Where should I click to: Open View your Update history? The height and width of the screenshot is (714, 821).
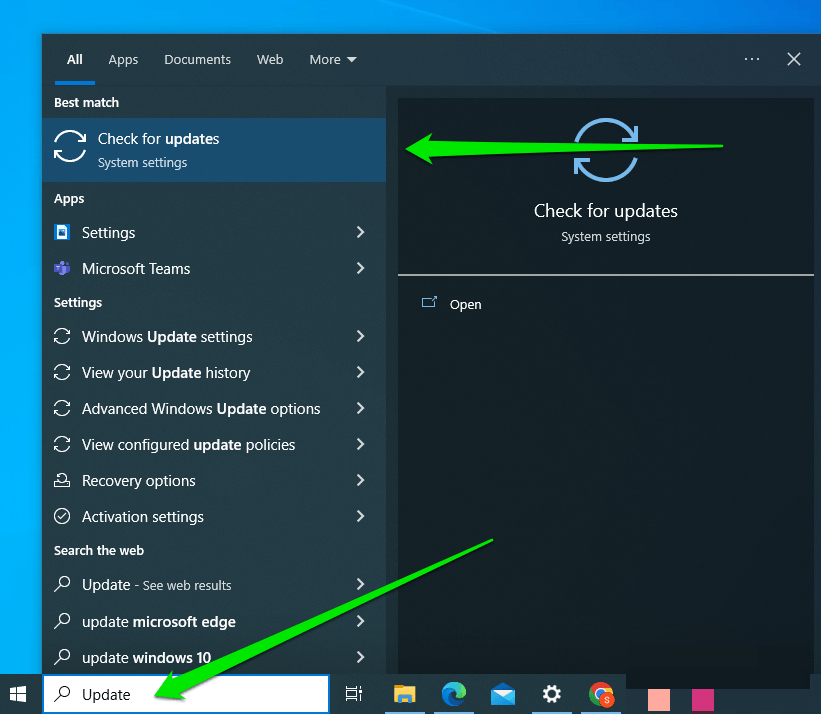tap(166, 373)
